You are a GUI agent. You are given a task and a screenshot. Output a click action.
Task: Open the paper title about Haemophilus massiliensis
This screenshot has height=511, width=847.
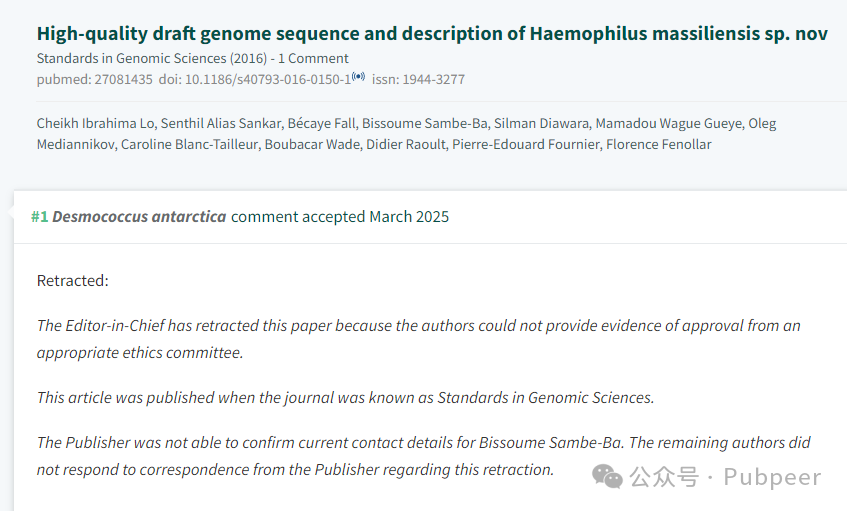(432, 33)
